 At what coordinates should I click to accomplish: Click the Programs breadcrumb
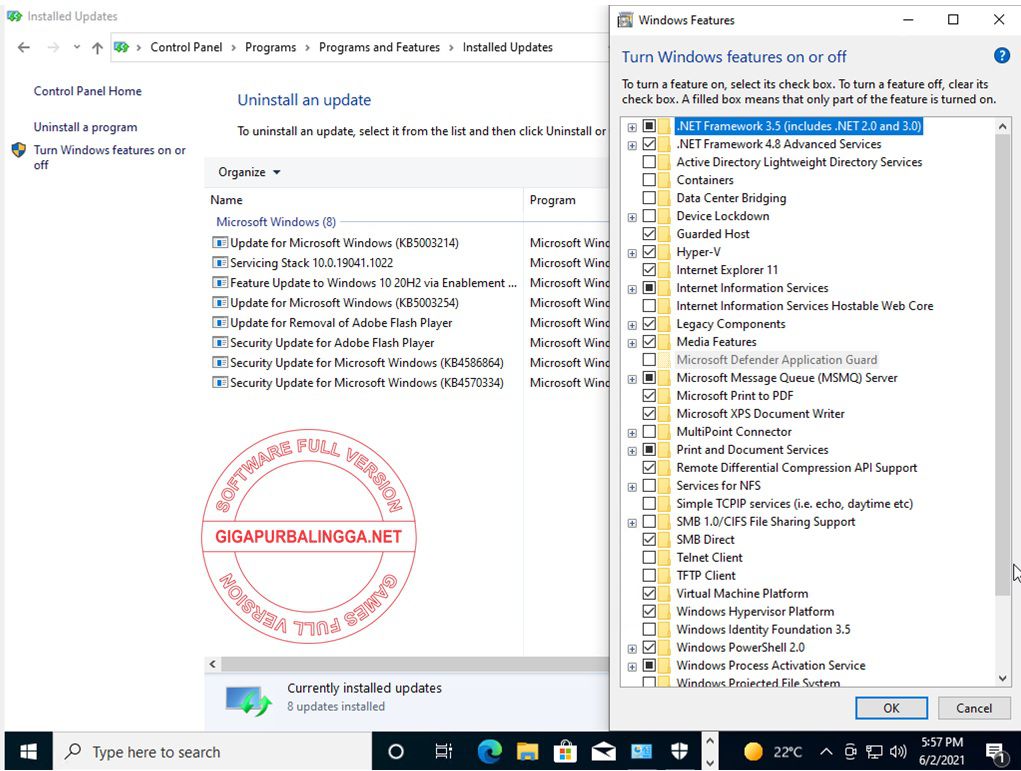pyautogui.click(x=270, y=48)
